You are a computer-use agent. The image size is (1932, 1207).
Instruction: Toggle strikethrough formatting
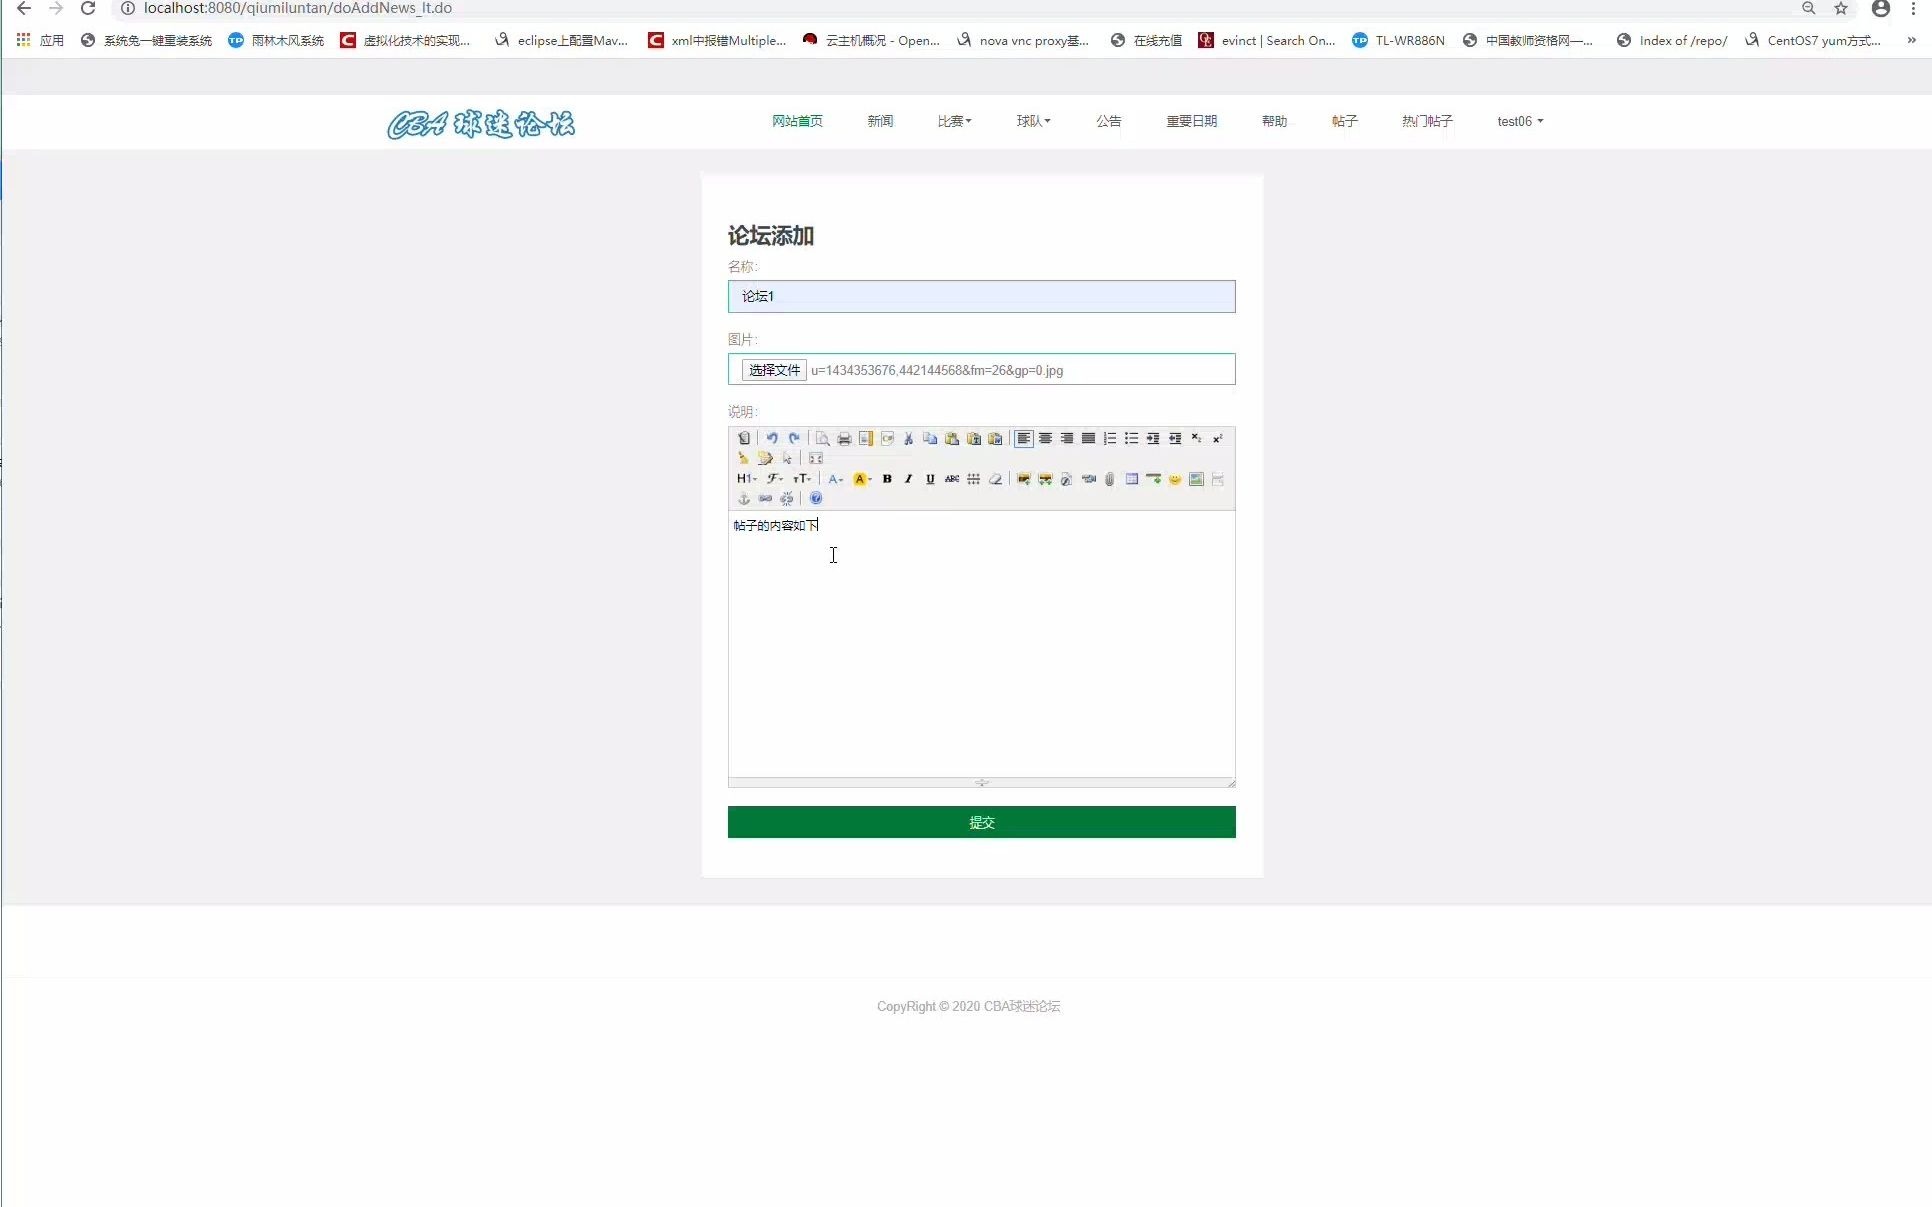click(x=952, y=479)
